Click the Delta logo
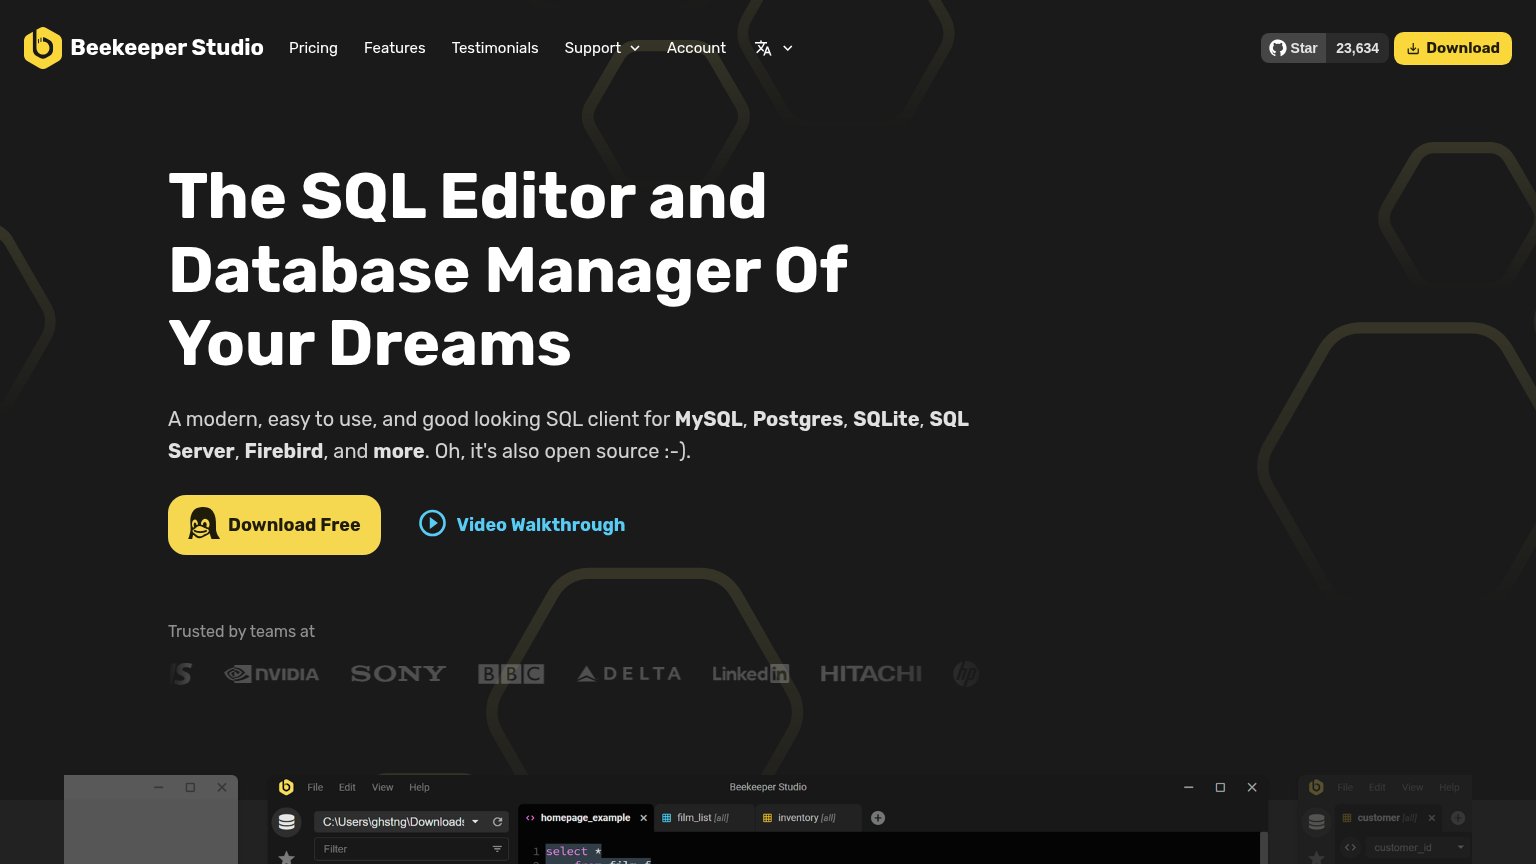The height and width of the screenshot is (864, 1536). click(629, 674)
